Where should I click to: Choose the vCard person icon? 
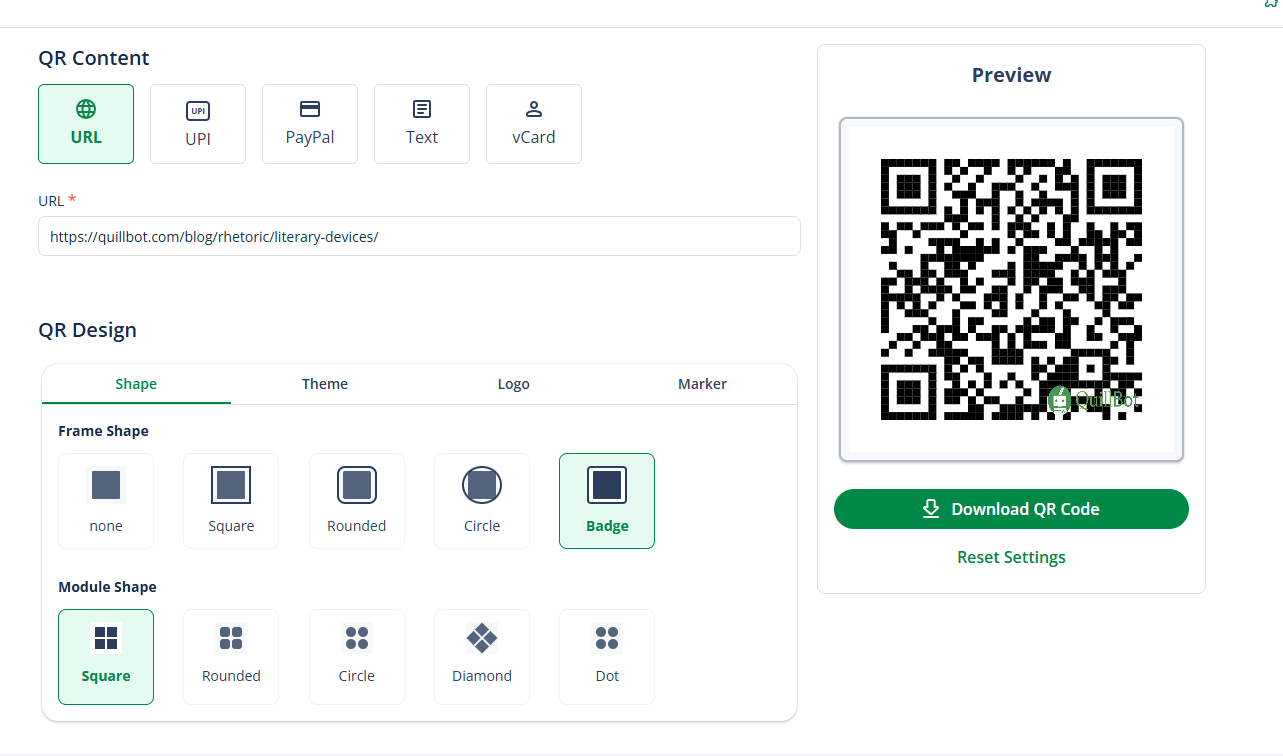tap(534, 109)
